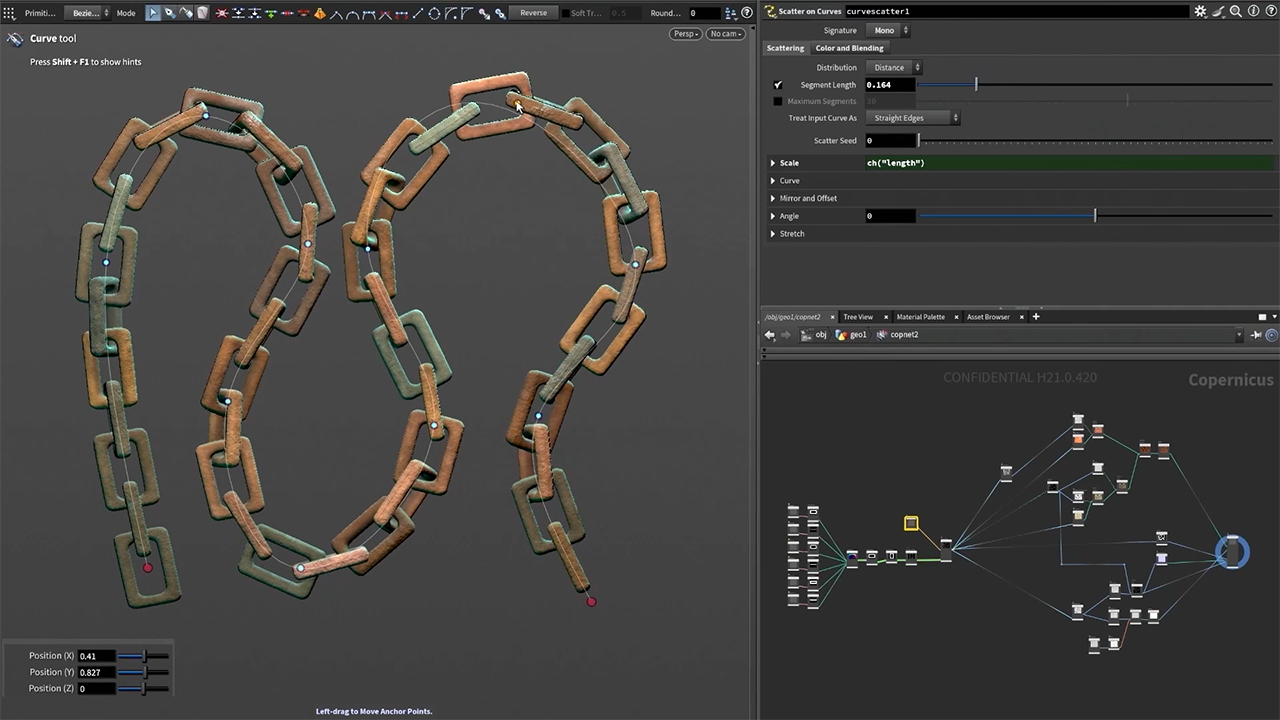Click the magnifier search icon in parameters

click(x=1236, y=11)
